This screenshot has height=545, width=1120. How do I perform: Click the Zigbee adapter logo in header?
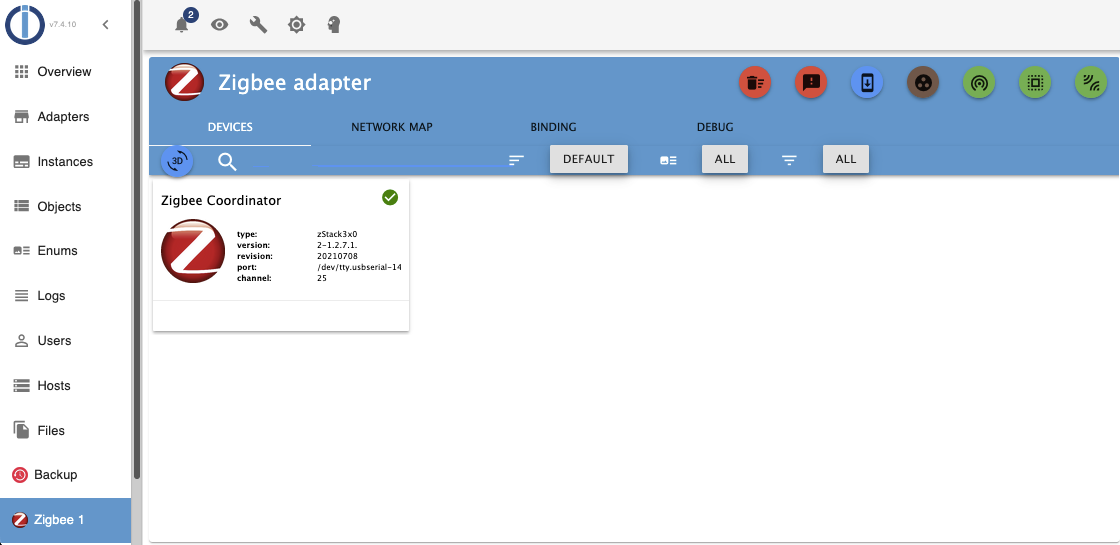184,83
